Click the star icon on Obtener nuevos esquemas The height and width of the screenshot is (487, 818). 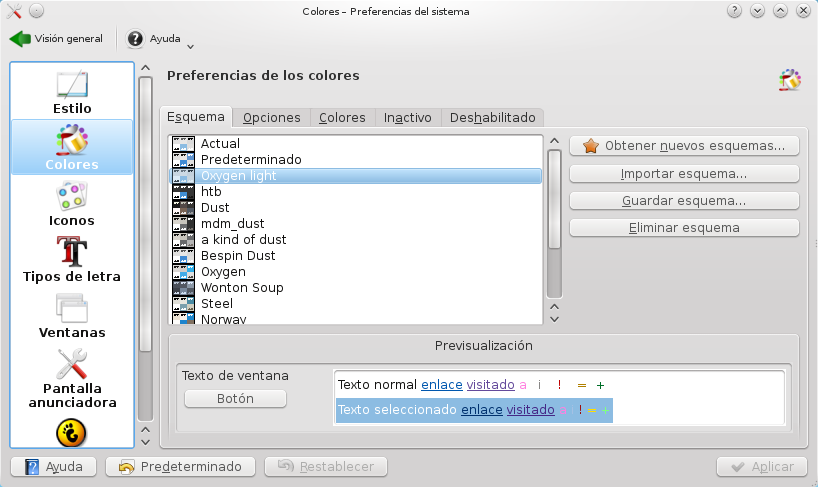pos(591,146)
